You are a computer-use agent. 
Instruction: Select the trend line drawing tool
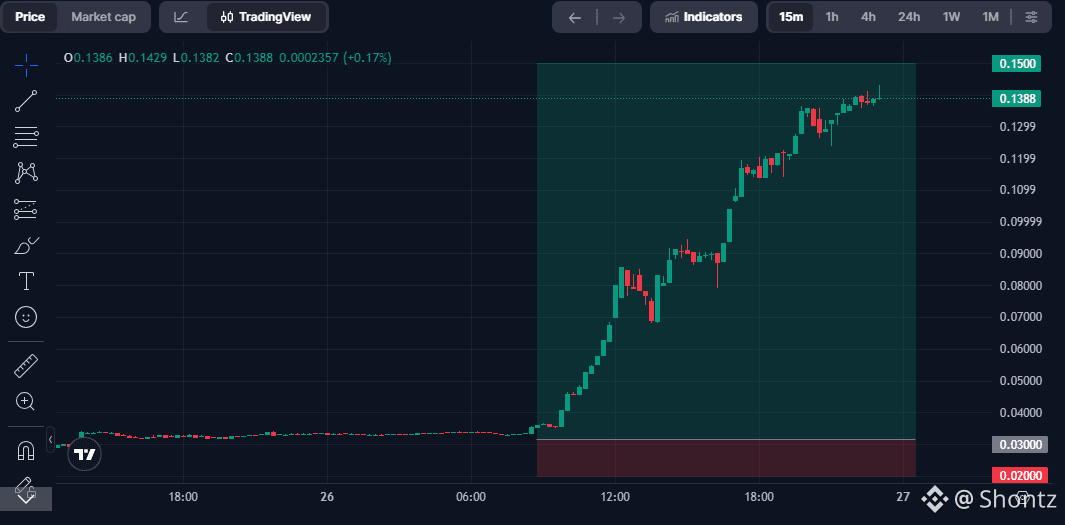[x=26, y=101]
